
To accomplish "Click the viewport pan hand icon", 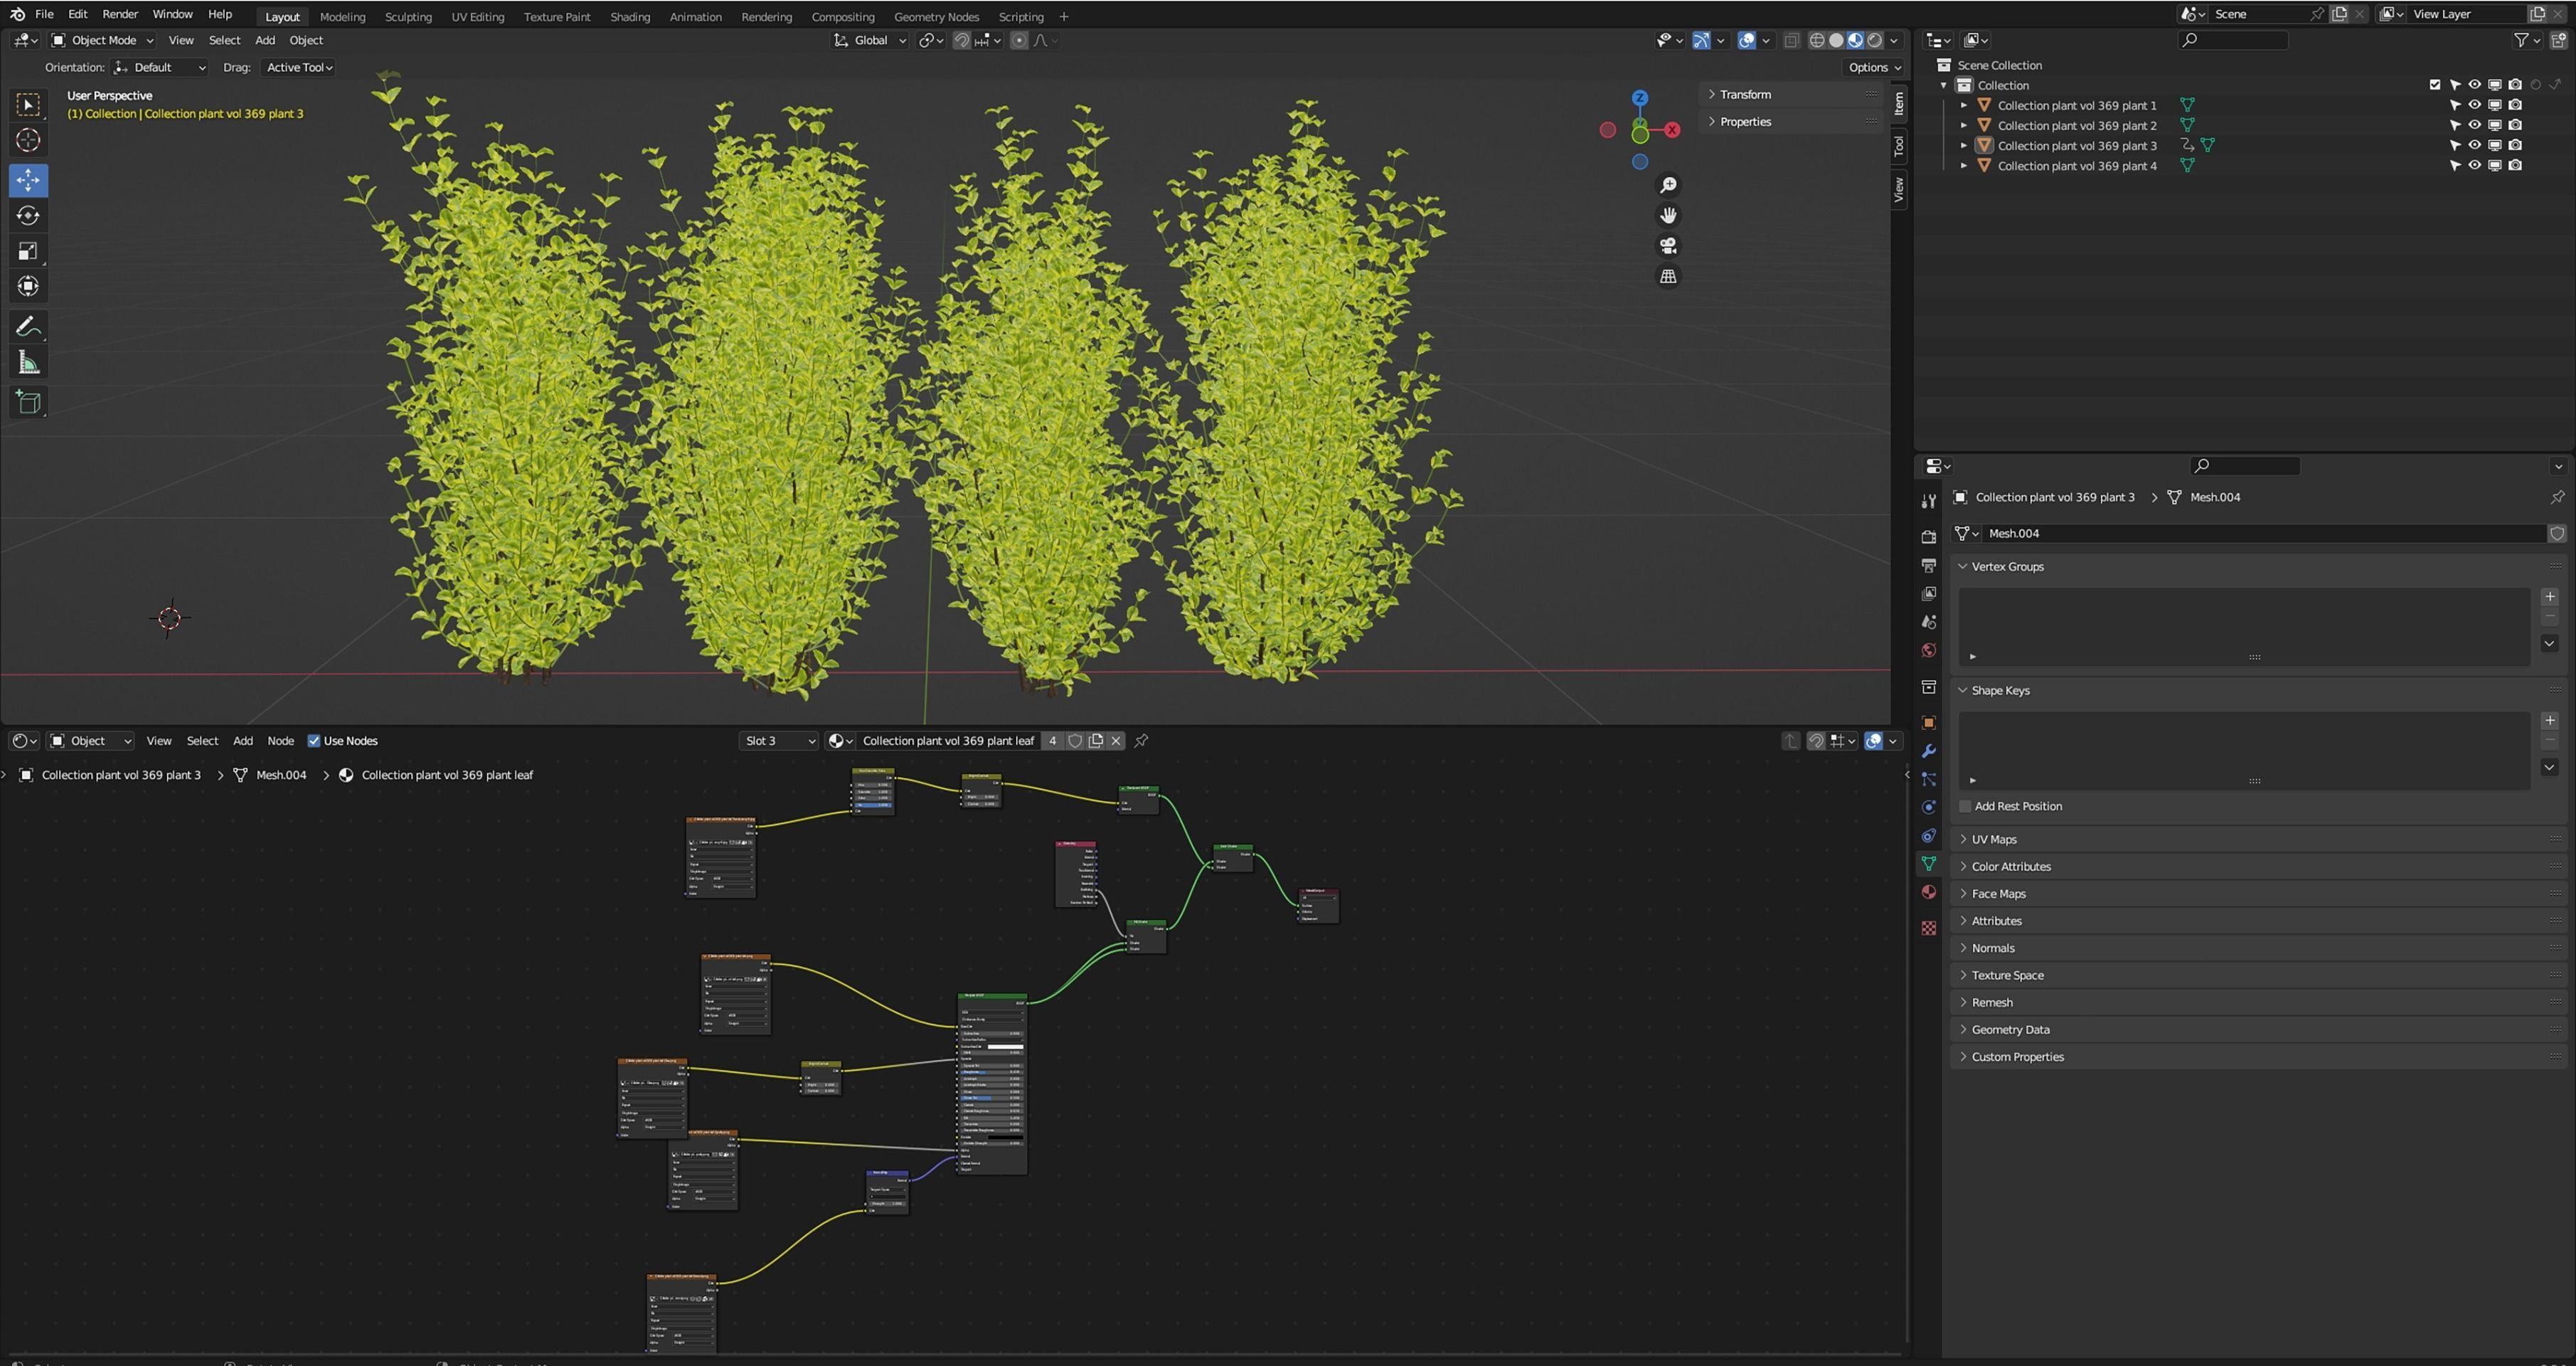I will click(x=1668, y=215).
